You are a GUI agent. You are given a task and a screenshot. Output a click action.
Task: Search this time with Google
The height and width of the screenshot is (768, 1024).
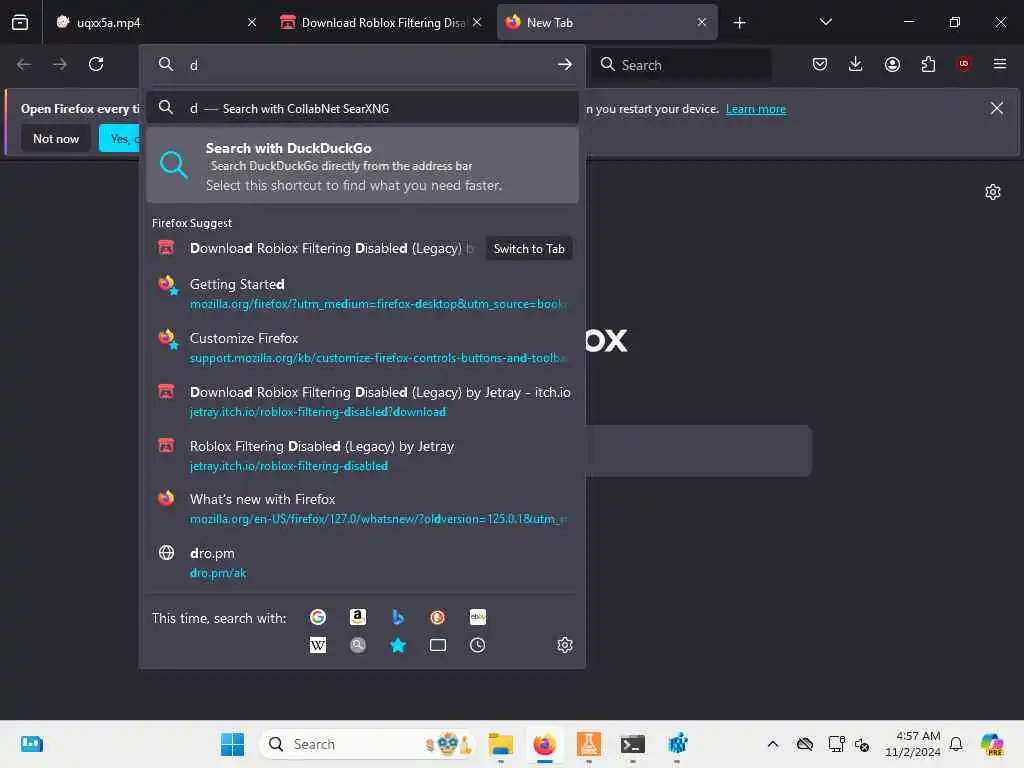coord(318,617)
